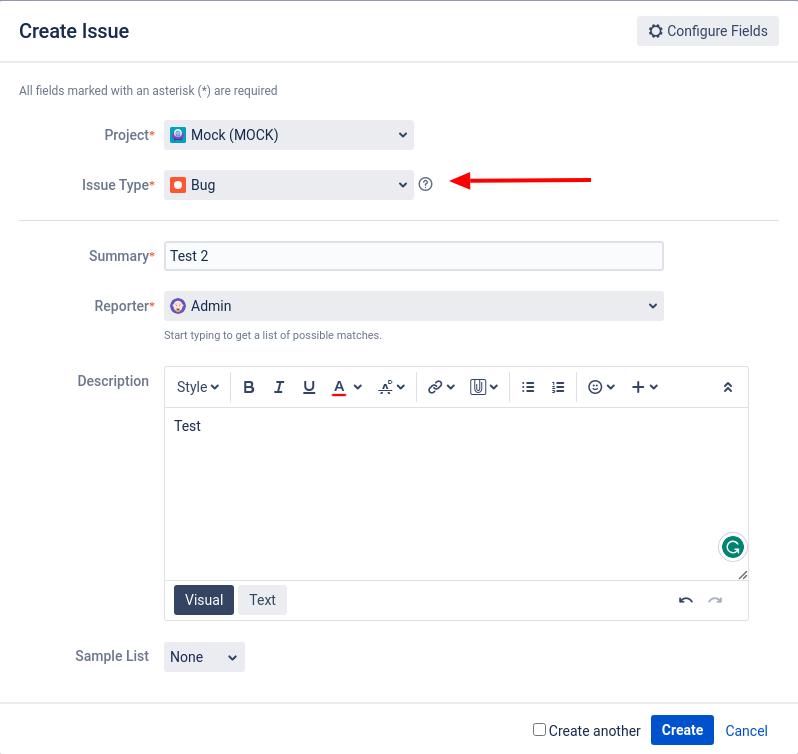Viewport: 798px width, 754px height.
Task: Click the text color A icon
Action: pos(339,387)
